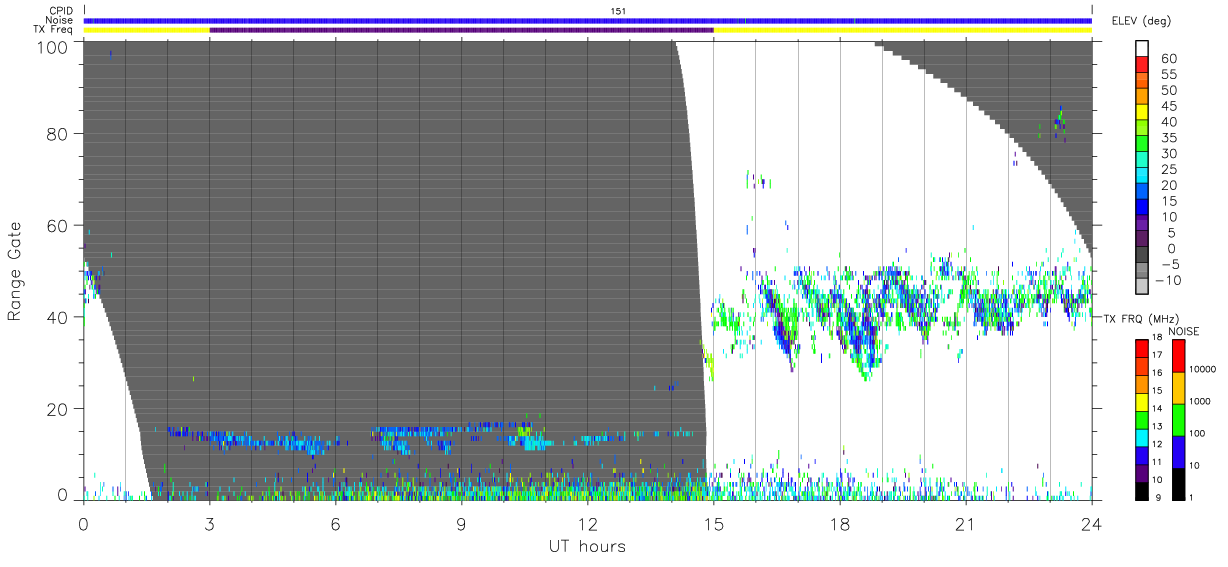The height and width of the screenshot is (567, 1228).
Task: Click the UT hours axis title
Action: pos(587,546)
